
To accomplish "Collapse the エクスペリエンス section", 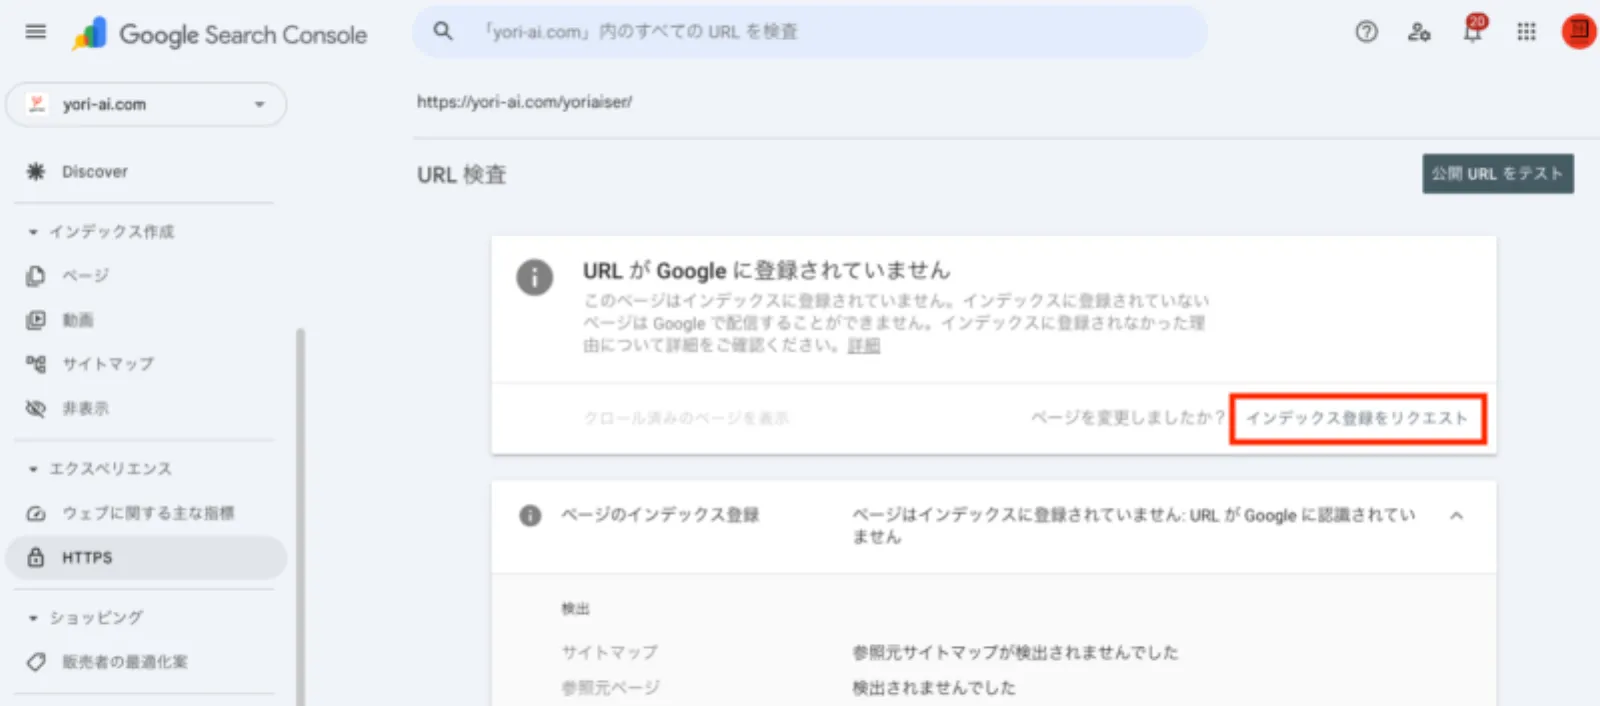I will pos(33,469).
